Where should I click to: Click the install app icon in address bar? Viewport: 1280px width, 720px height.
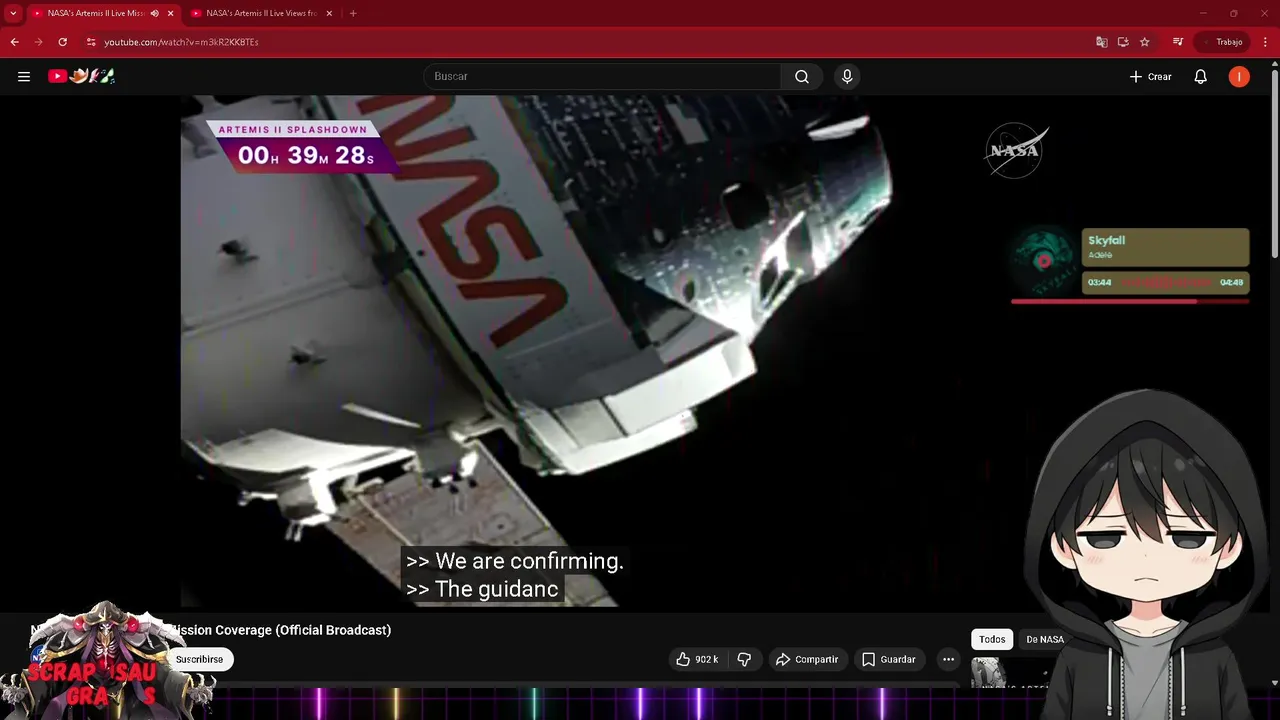tap(1123, 42)
